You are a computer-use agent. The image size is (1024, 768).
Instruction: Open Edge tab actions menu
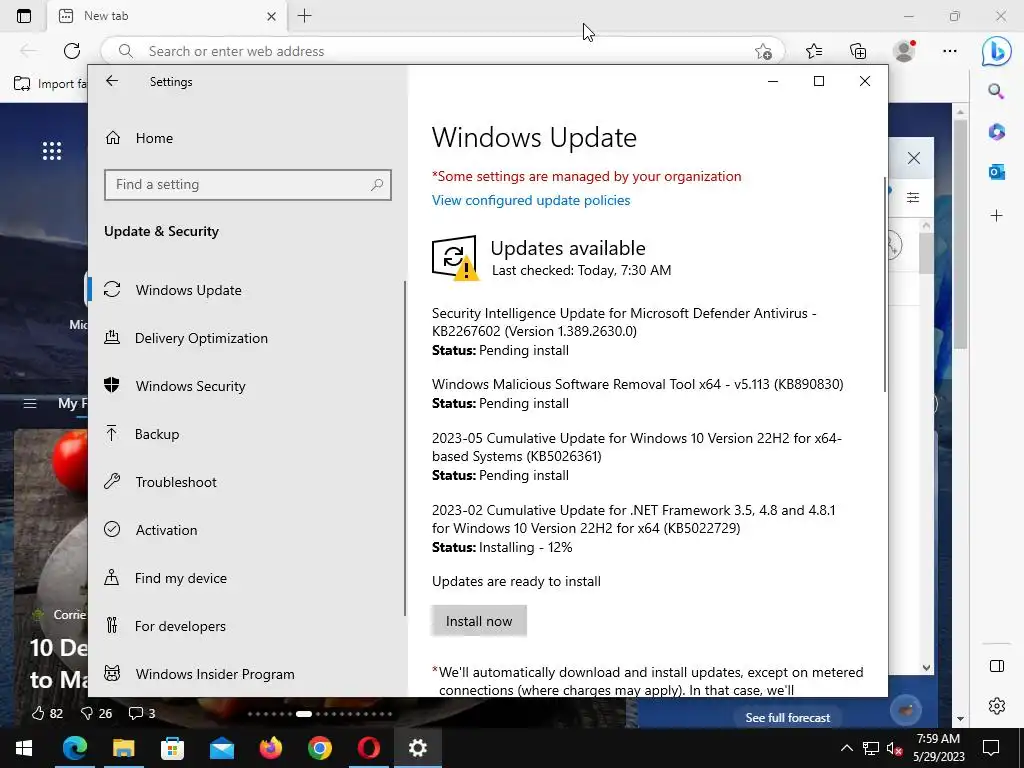point(24,16)
